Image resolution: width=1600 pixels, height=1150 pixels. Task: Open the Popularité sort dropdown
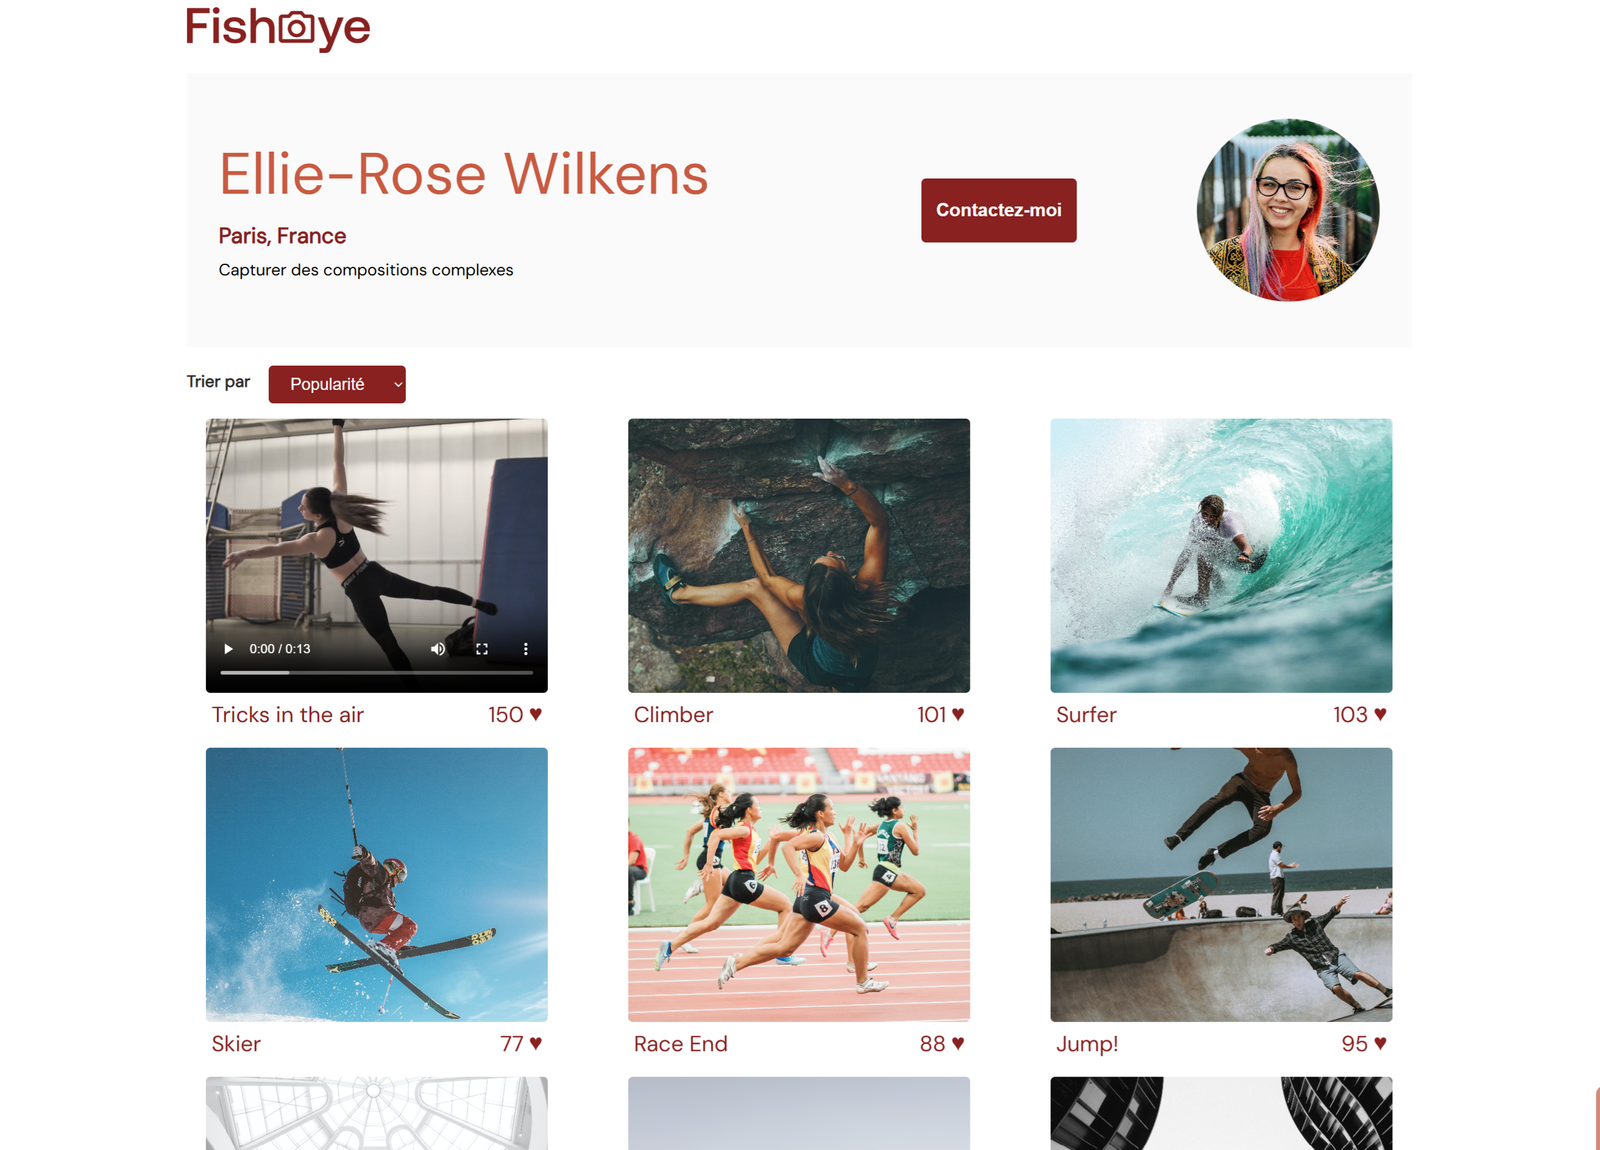pyautogui.click(x=337, y=384)
